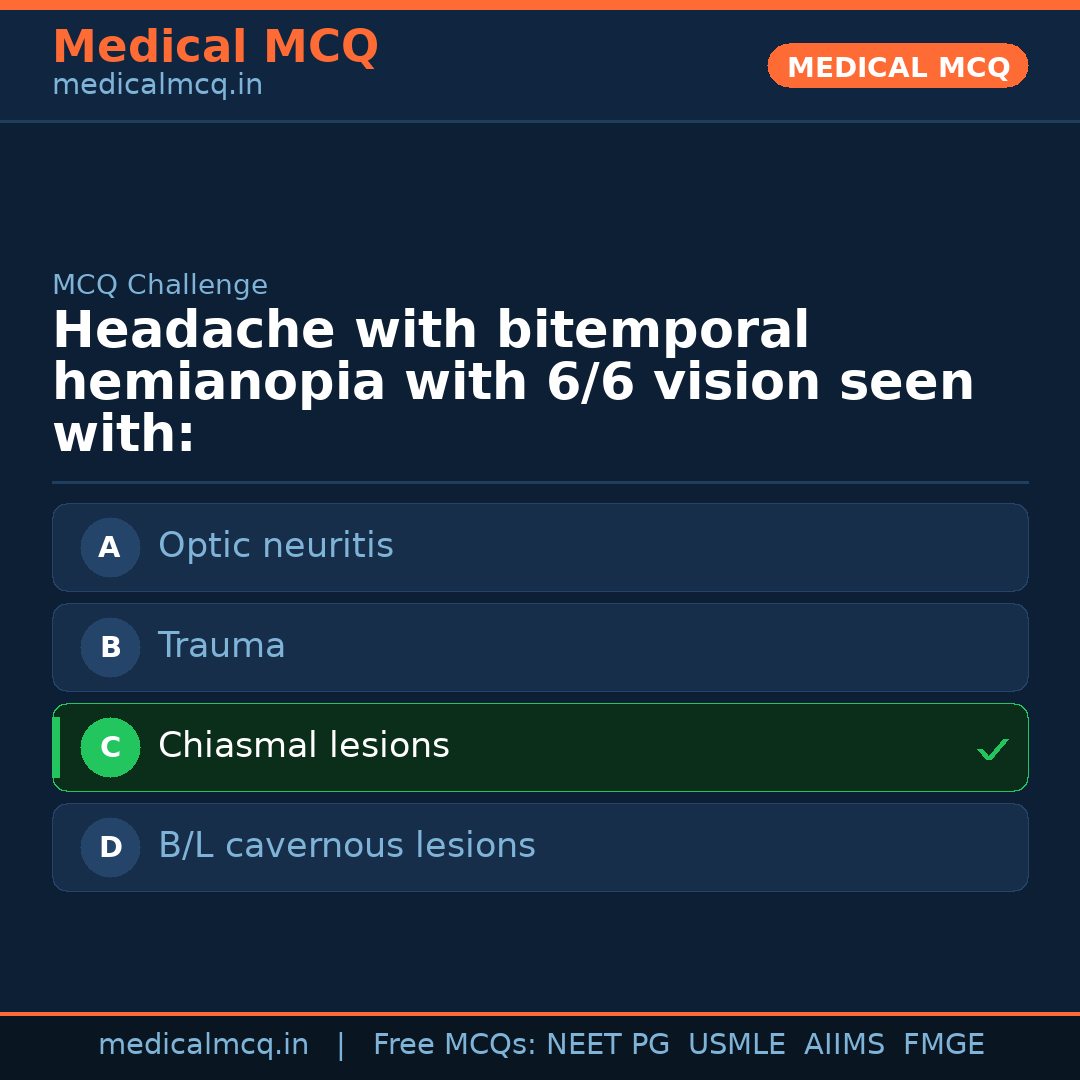The height and width of the screenshot is (1080, 1080).
Task: Select the "B/L cavernous lesions" answer text
Action: tap(347, 846)
